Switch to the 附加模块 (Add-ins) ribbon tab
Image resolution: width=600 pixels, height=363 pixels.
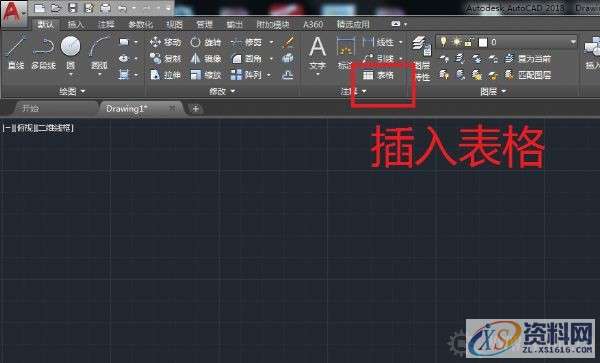coord(273,25)
